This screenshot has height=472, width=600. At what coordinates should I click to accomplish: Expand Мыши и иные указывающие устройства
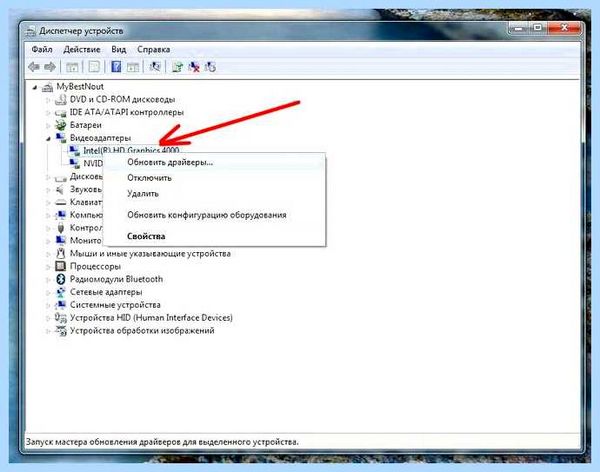point(48,254)
